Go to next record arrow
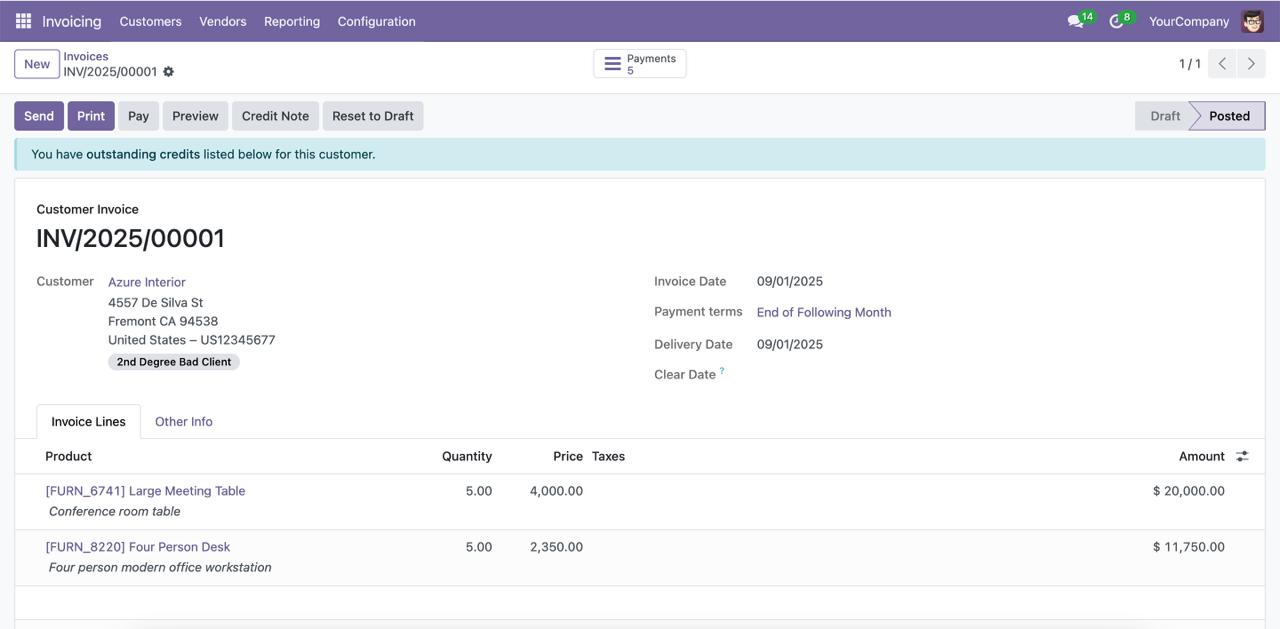This screenshot has height=629, width=1280. pyautogui.click(x=1251, y=64)
